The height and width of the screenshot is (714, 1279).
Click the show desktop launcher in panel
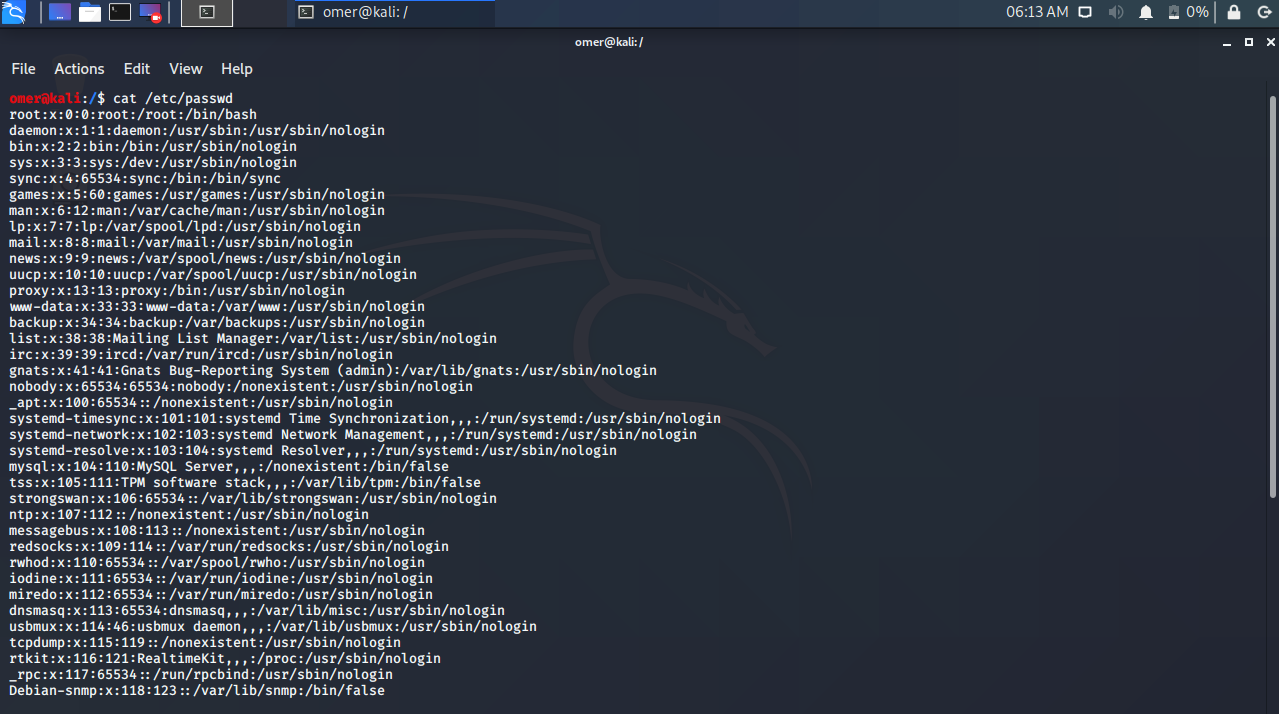click(60, 13)
